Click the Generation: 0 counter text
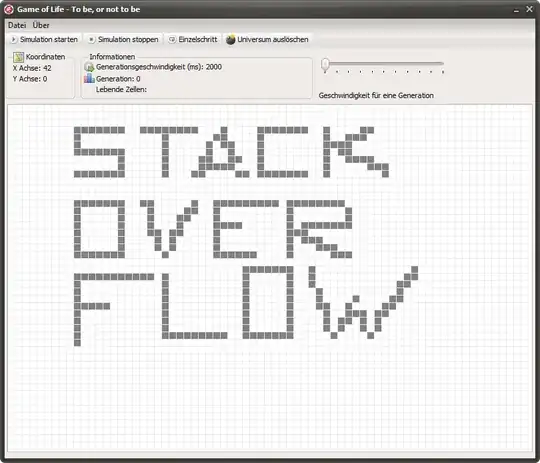The width and height of the screenshot is (540, 463). tap(118, 79)
